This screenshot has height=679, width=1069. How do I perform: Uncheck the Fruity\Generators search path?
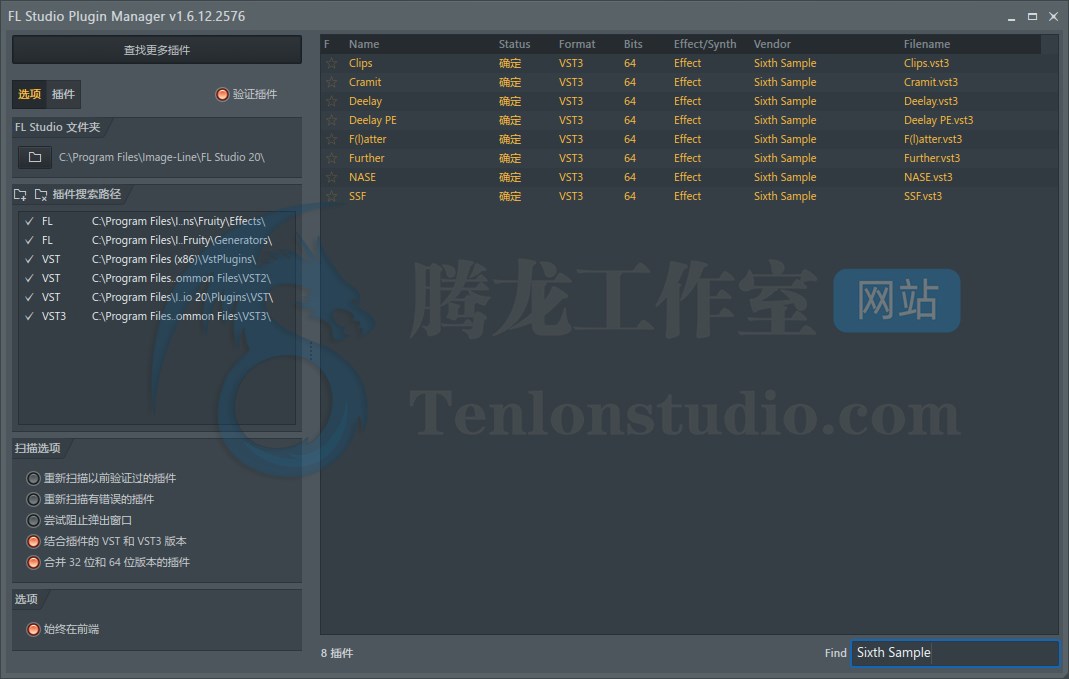(x=29, y=241)
